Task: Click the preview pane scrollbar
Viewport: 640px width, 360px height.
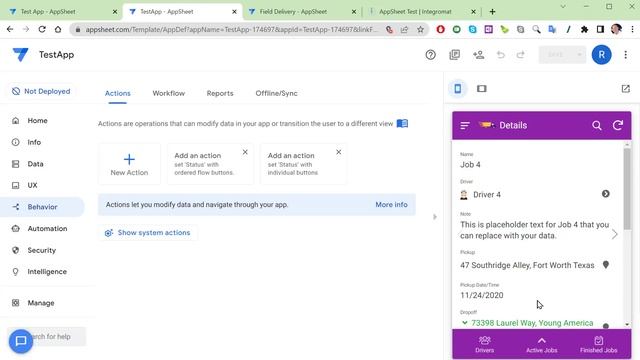Action: 627,189
